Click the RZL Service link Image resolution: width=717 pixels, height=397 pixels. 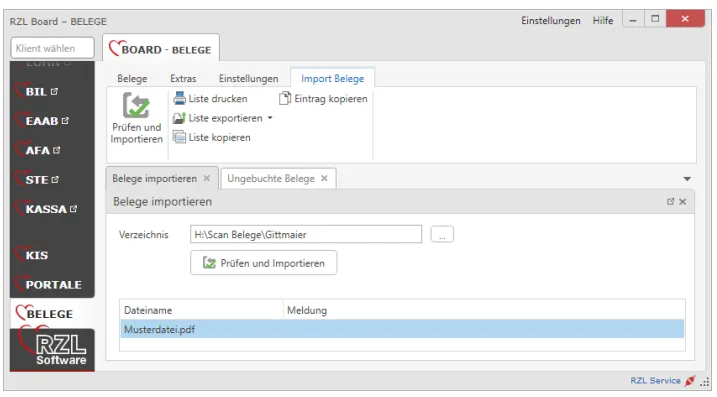point(655,381)
